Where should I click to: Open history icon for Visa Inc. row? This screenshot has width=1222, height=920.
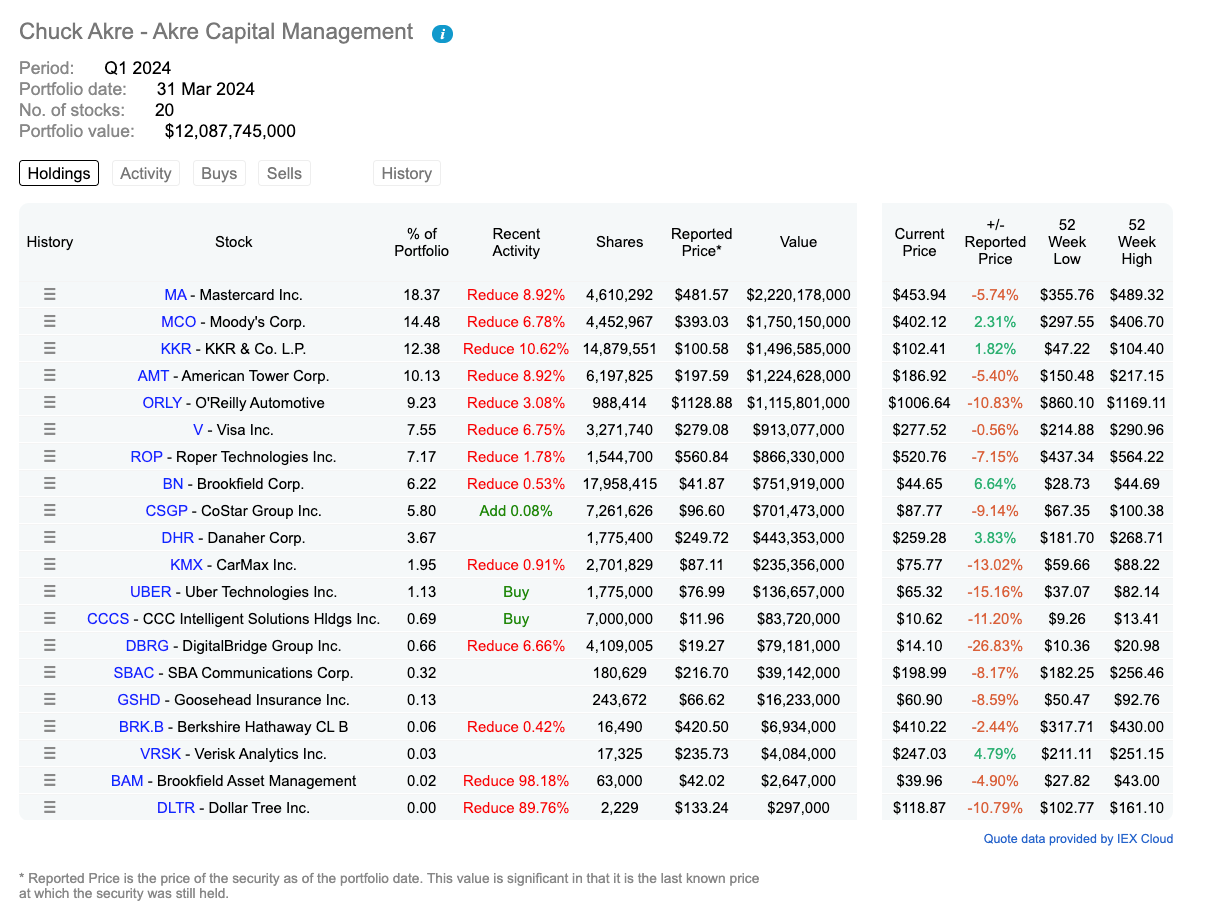pyautogui.click(x=50, y=430)
